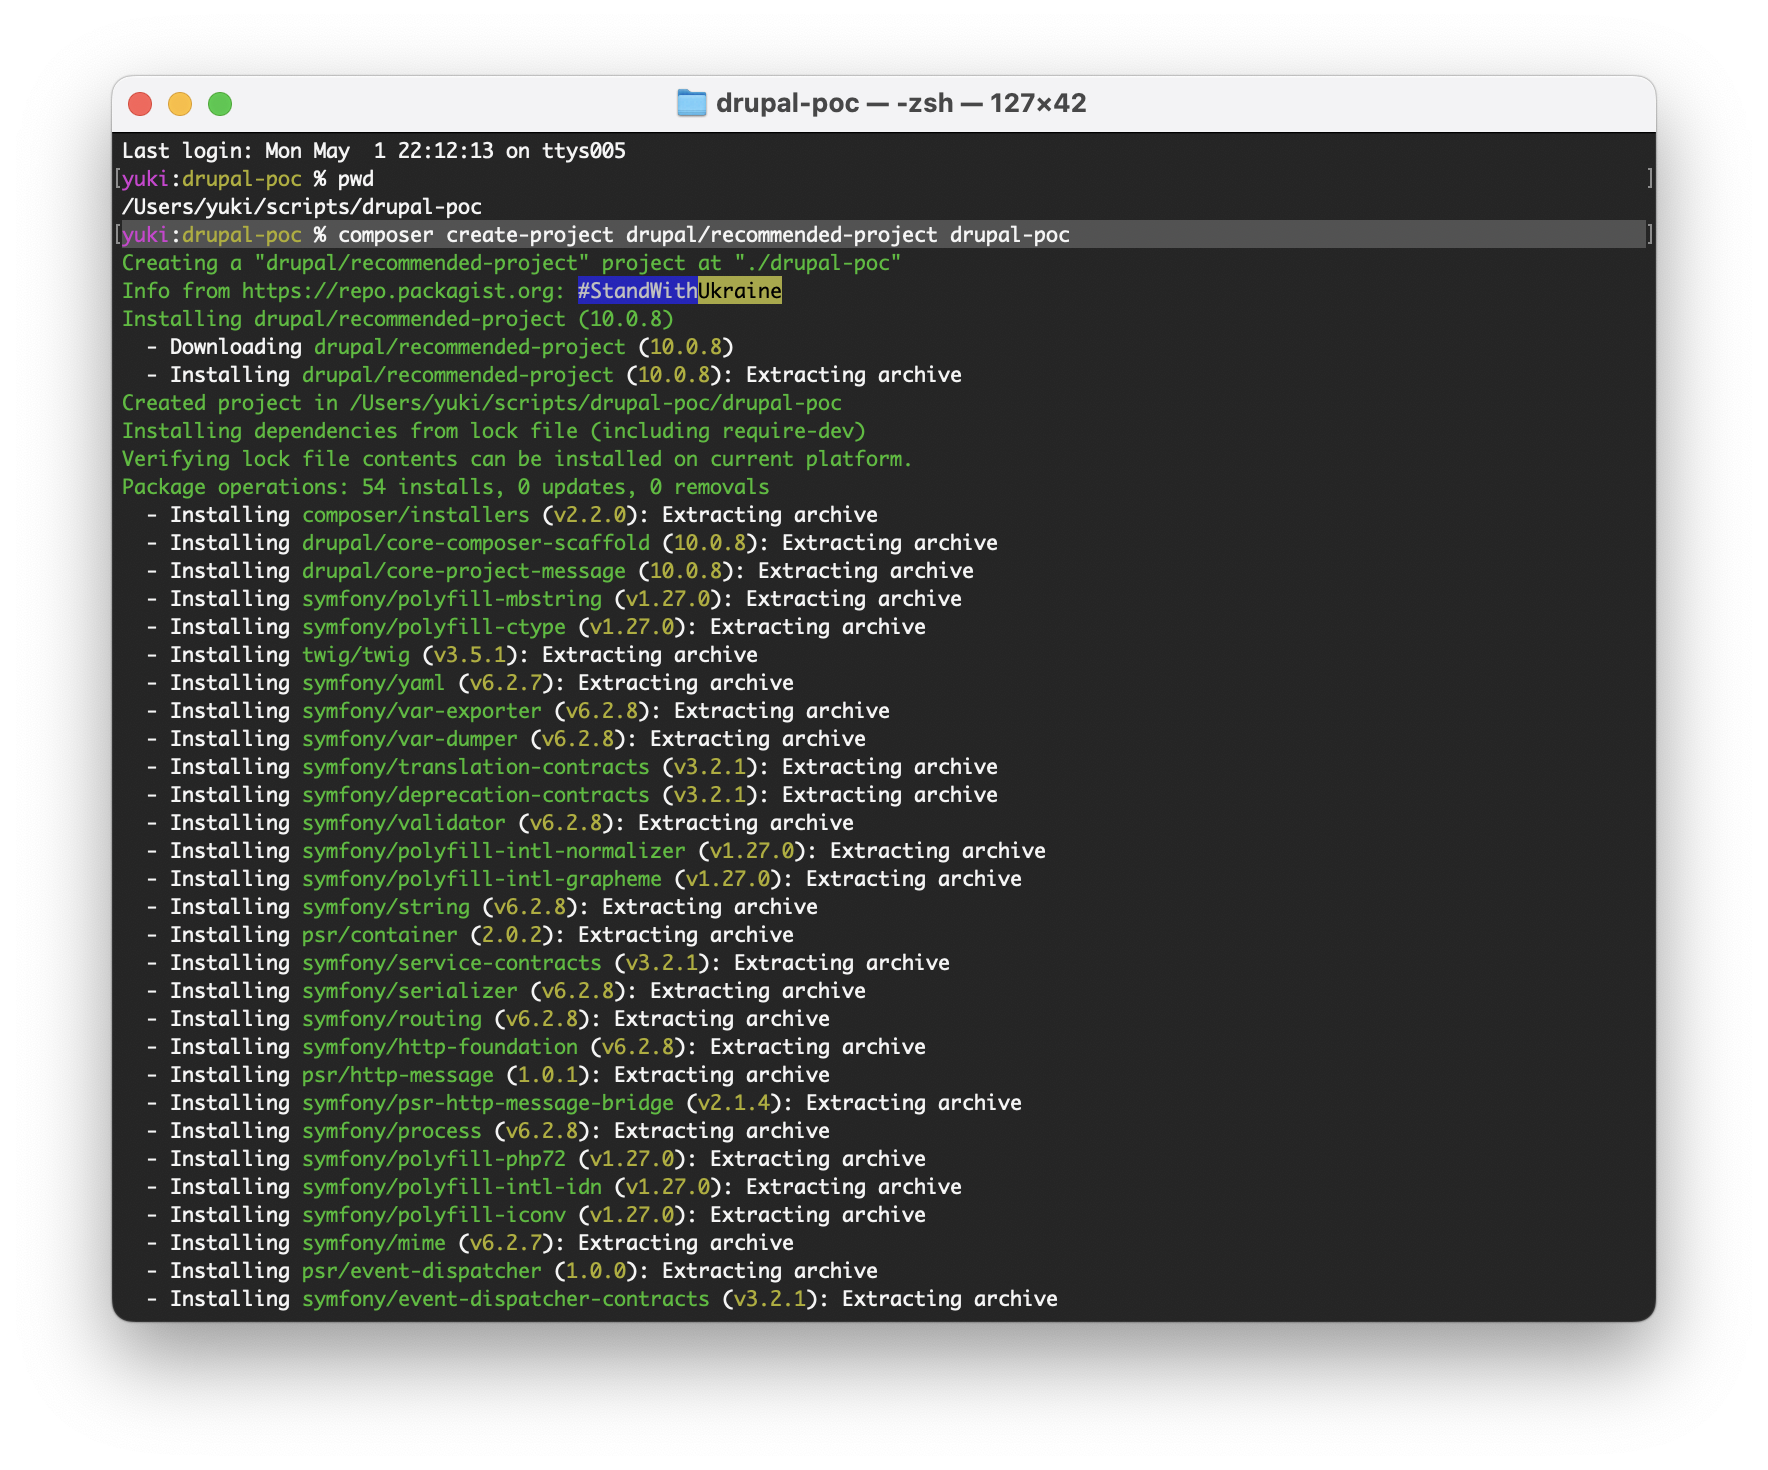Viewport: 1768px width, 1470px height.
Task: Click the red close window button
Action: 140,104
